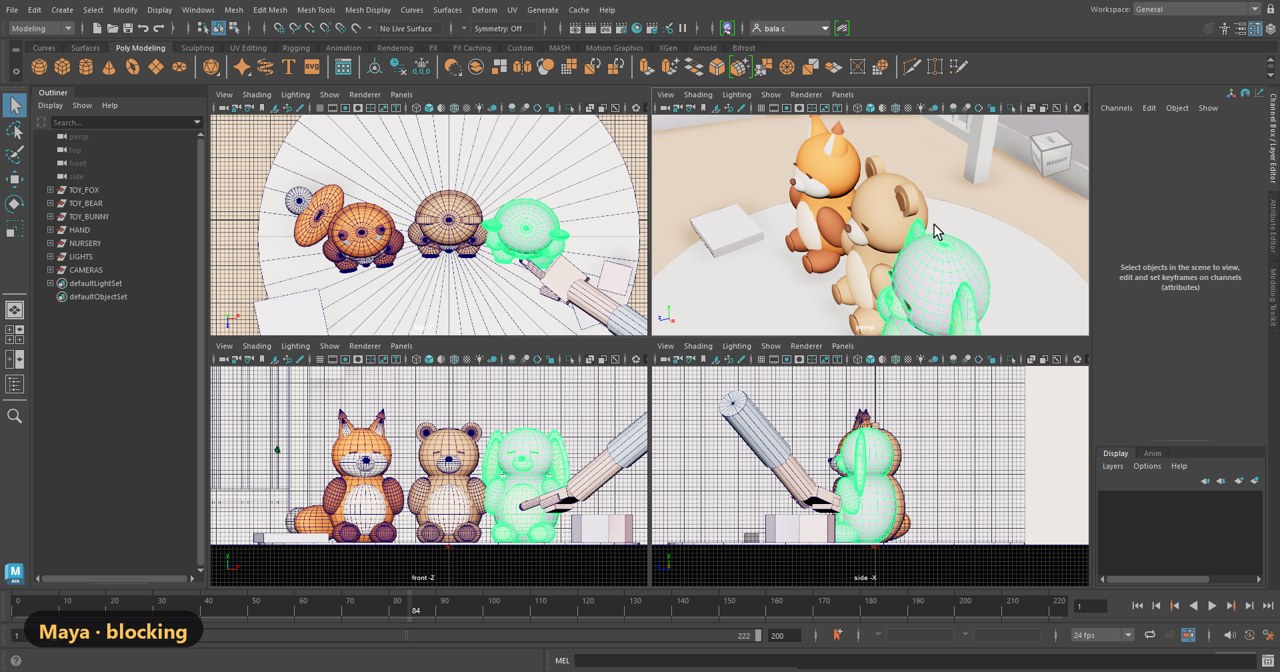Image resolution: width=1280 pixels, height=672 pixels.
Task: Open the Deform menu
Action: click(x=484, y=10)
